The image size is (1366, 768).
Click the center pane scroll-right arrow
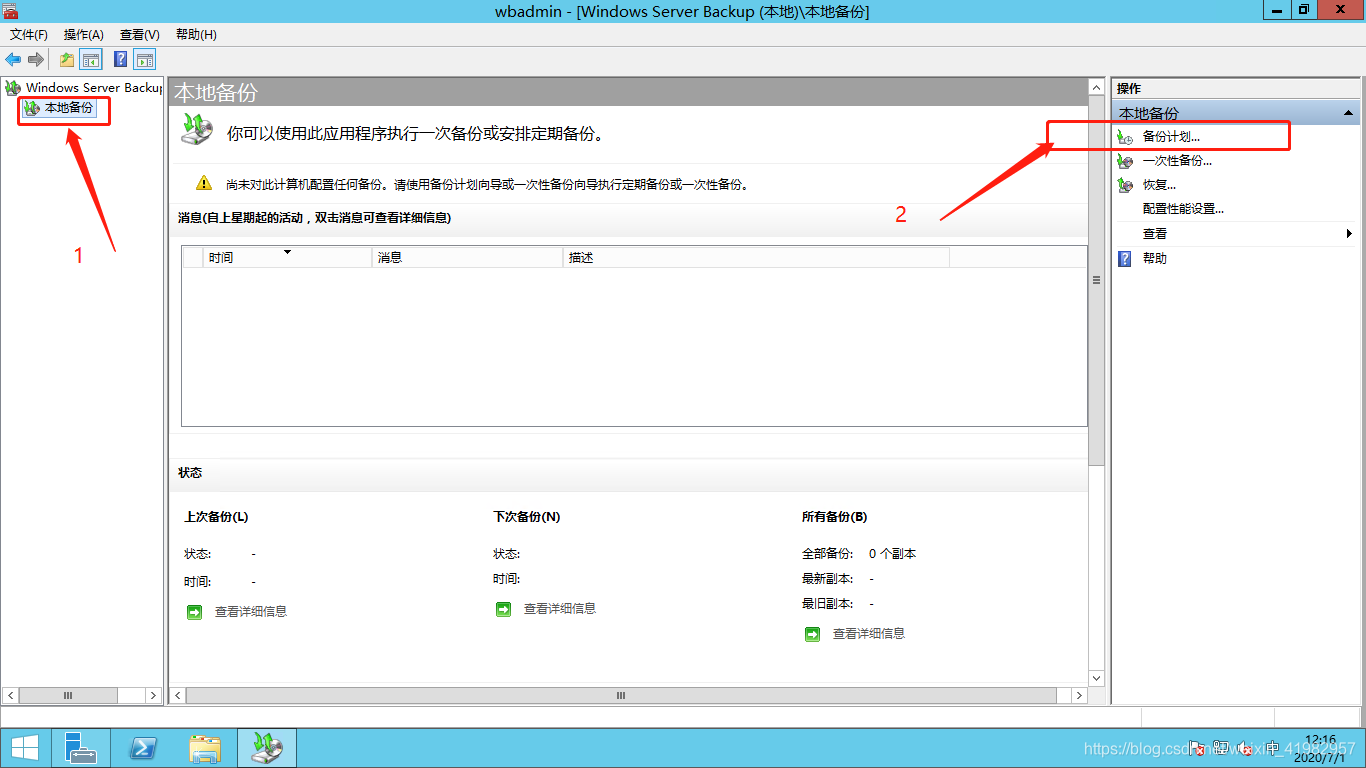[x=1079, y=695]
